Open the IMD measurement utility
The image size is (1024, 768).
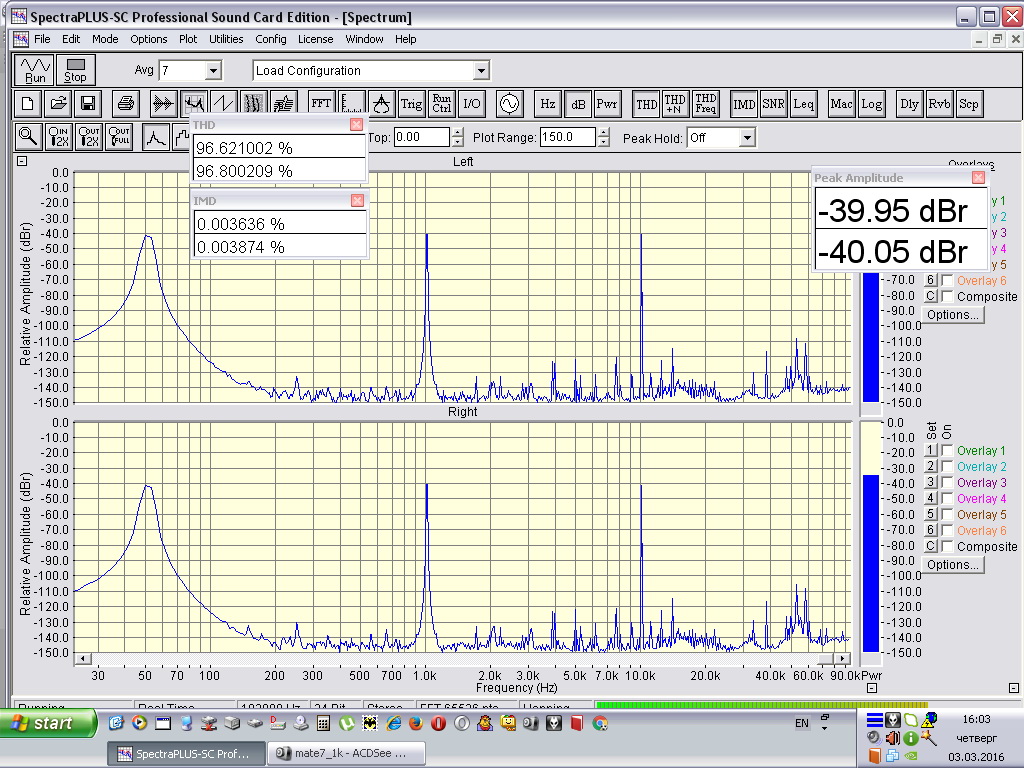[x=744, y=103]
